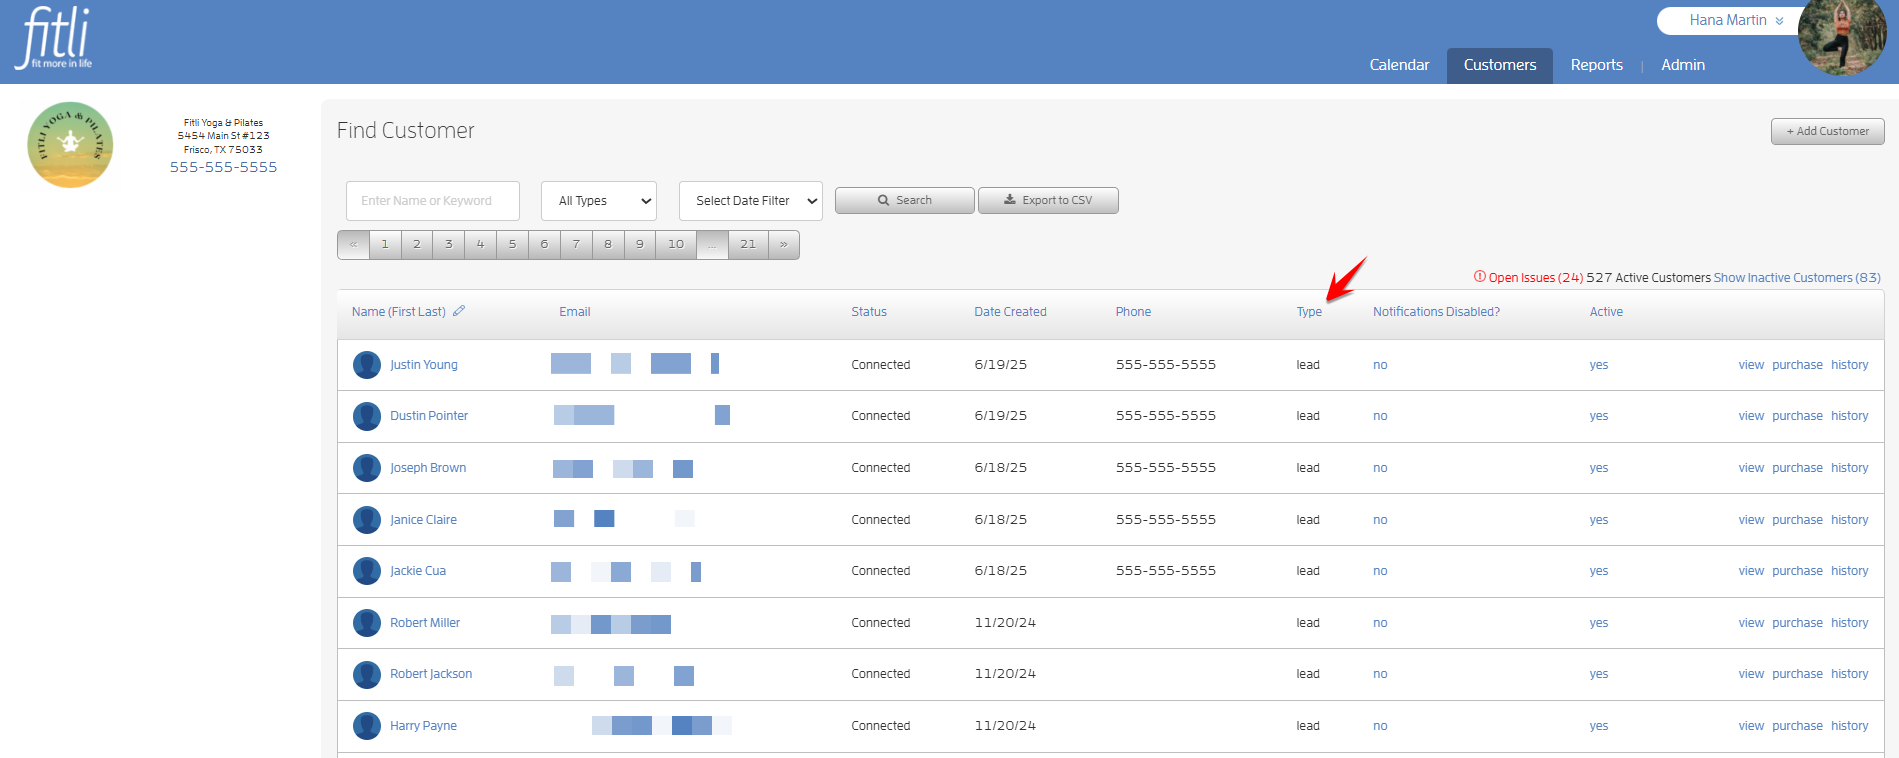
Task: Click Dustin Pointer avatar icon
Action: coord(367,416)
